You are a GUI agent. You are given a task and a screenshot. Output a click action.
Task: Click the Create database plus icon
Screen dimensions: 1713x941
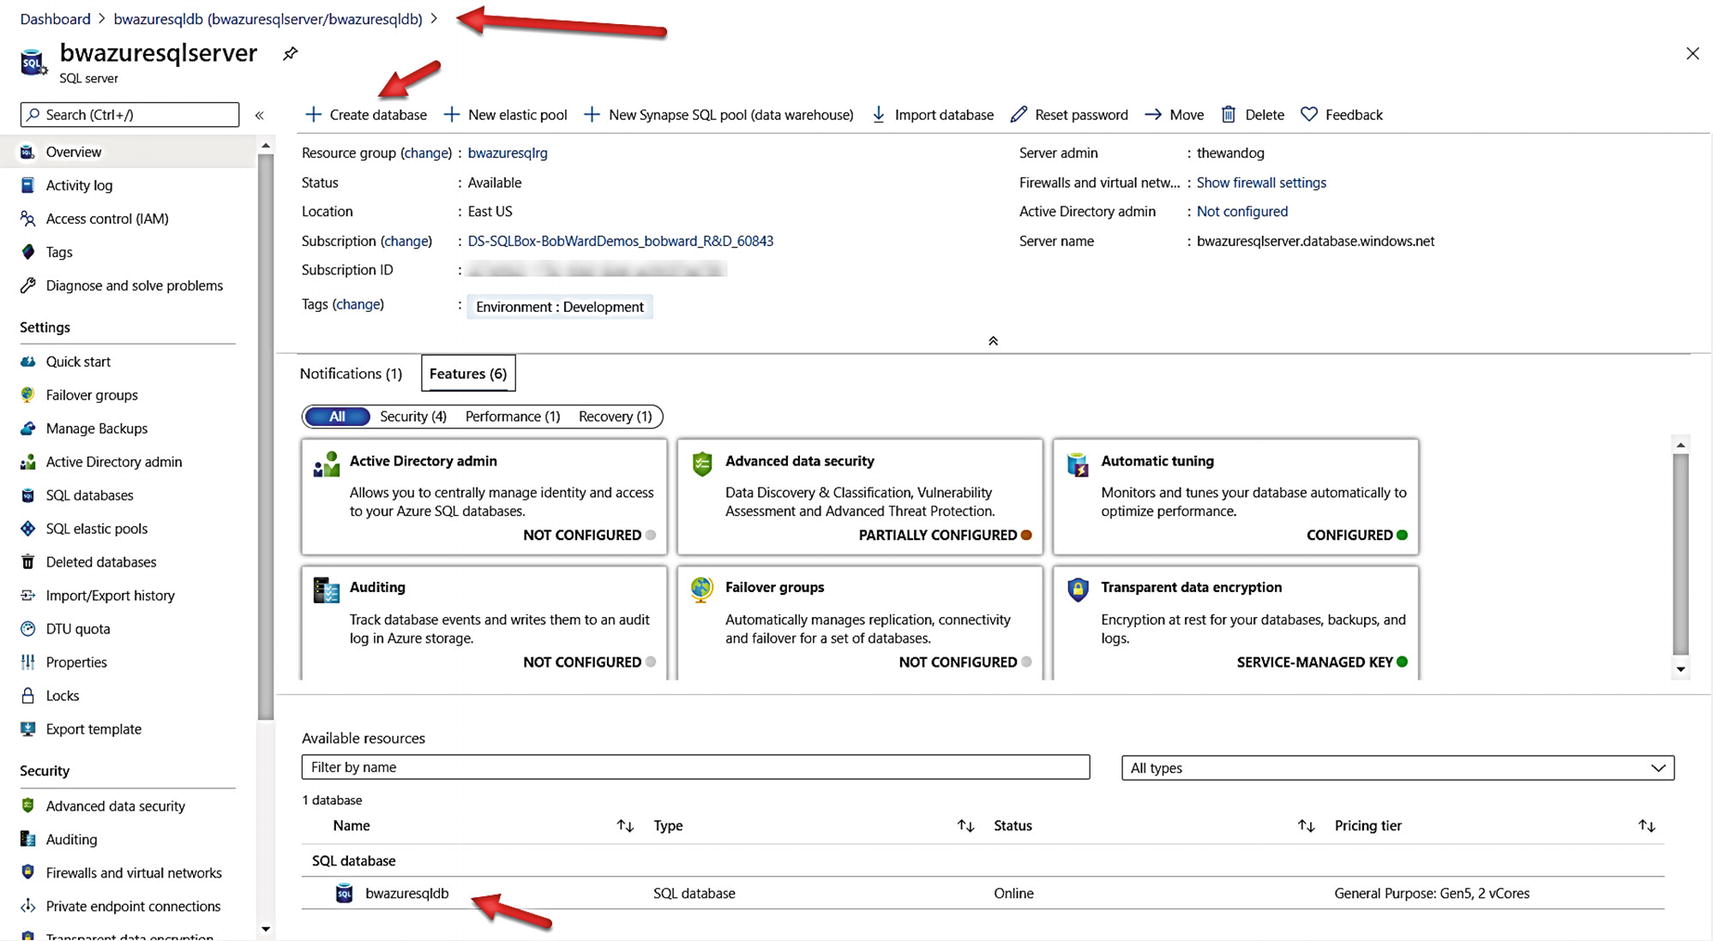pos(313,114)
